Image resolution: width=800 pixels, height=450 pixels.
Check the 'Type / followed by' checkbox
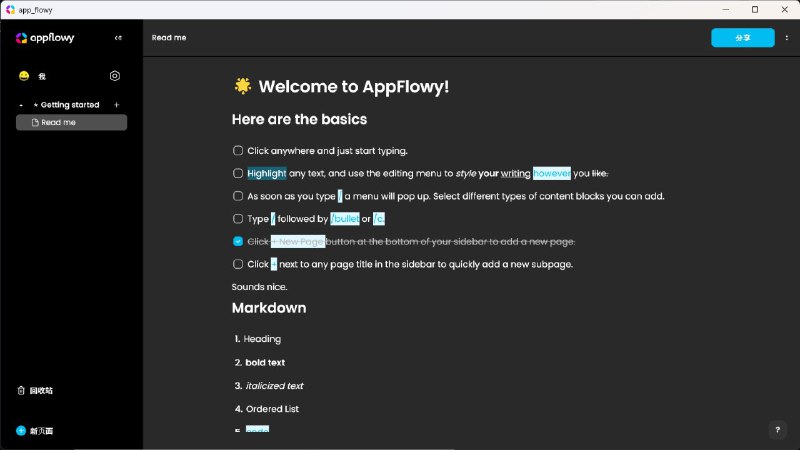pos(238,219)
